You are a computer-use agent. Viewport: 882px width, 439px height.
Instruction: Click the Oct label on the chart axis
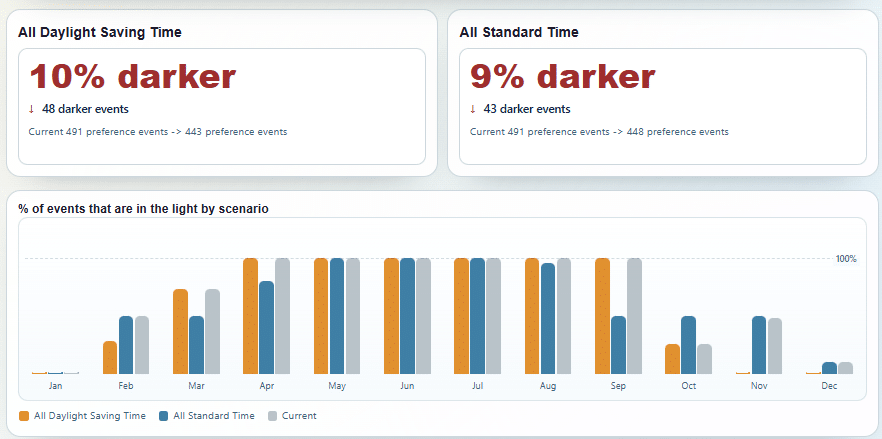point(688,386)
